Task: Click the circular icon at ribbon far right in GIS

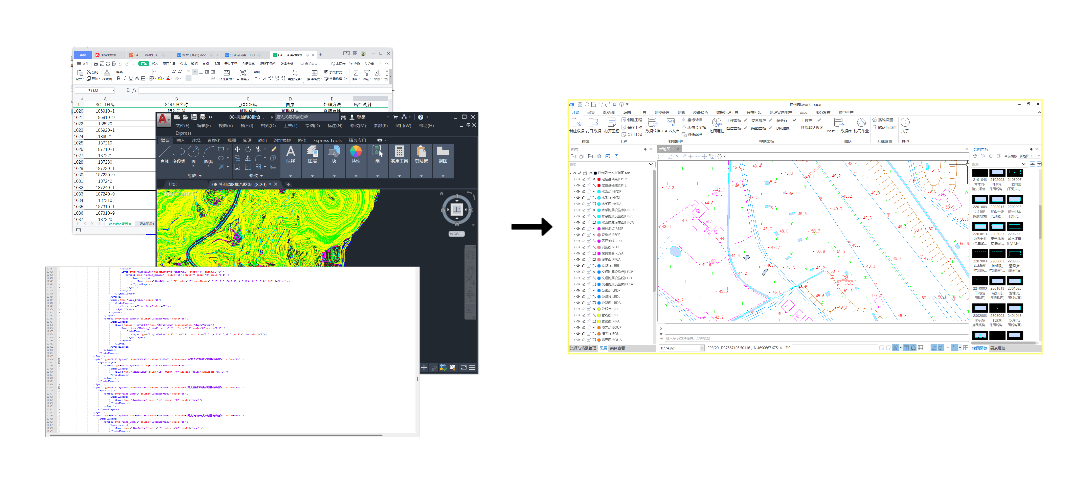Action: [x=905, y=122]
